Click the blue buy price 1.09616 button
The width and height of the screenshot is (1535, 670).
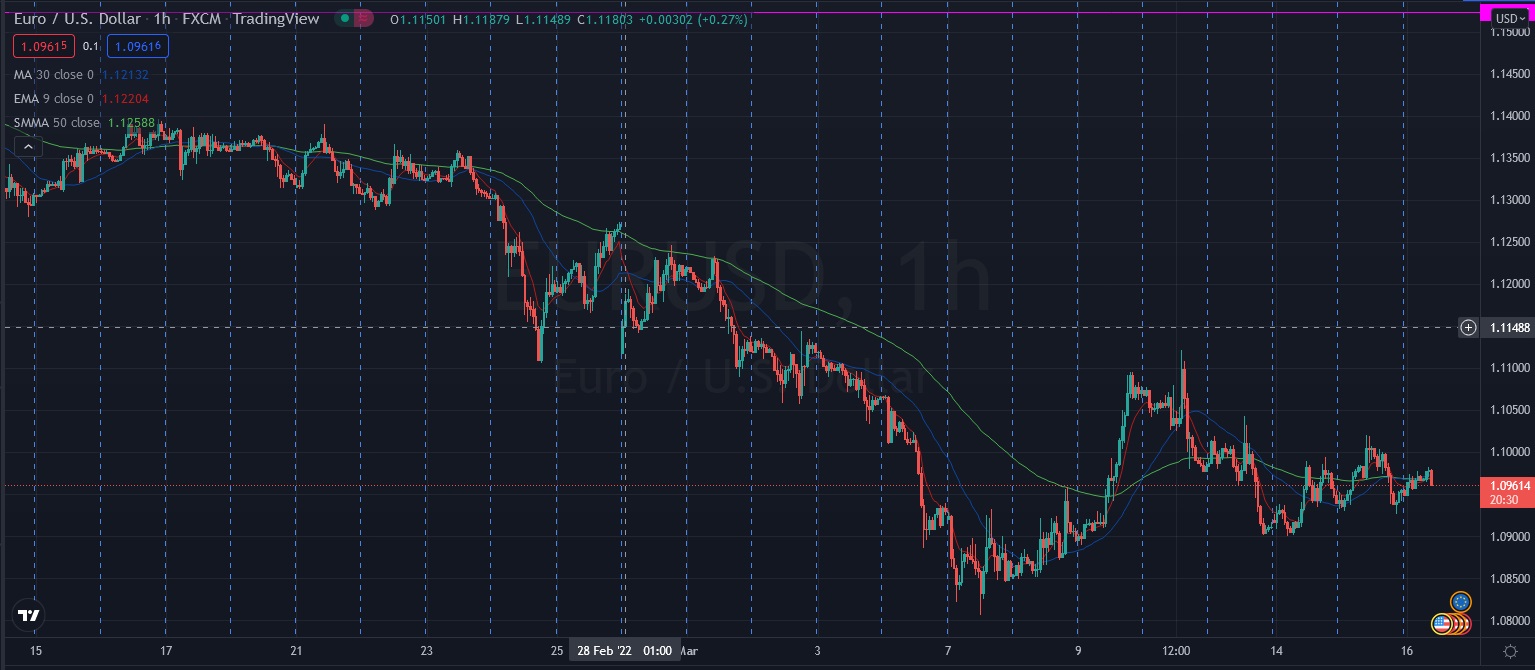(137, 46)
